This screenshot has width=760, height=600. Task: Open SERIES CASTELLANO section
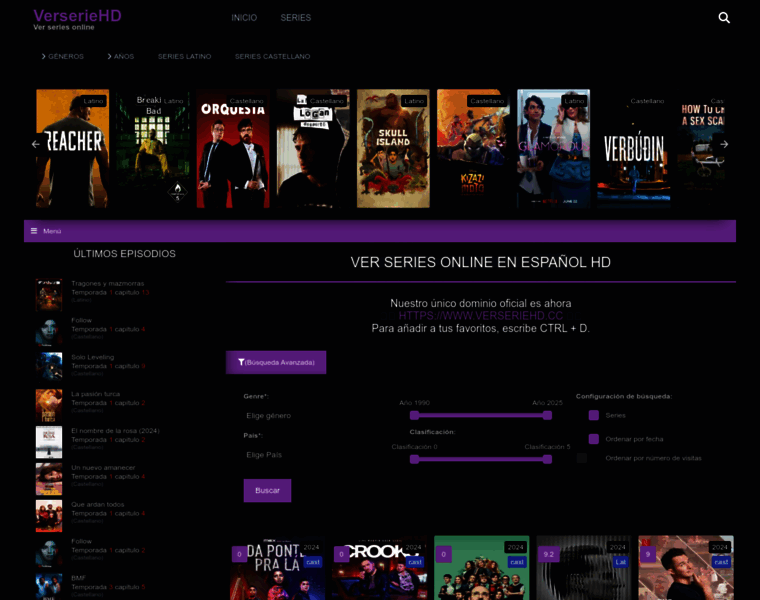coord(272,56)
